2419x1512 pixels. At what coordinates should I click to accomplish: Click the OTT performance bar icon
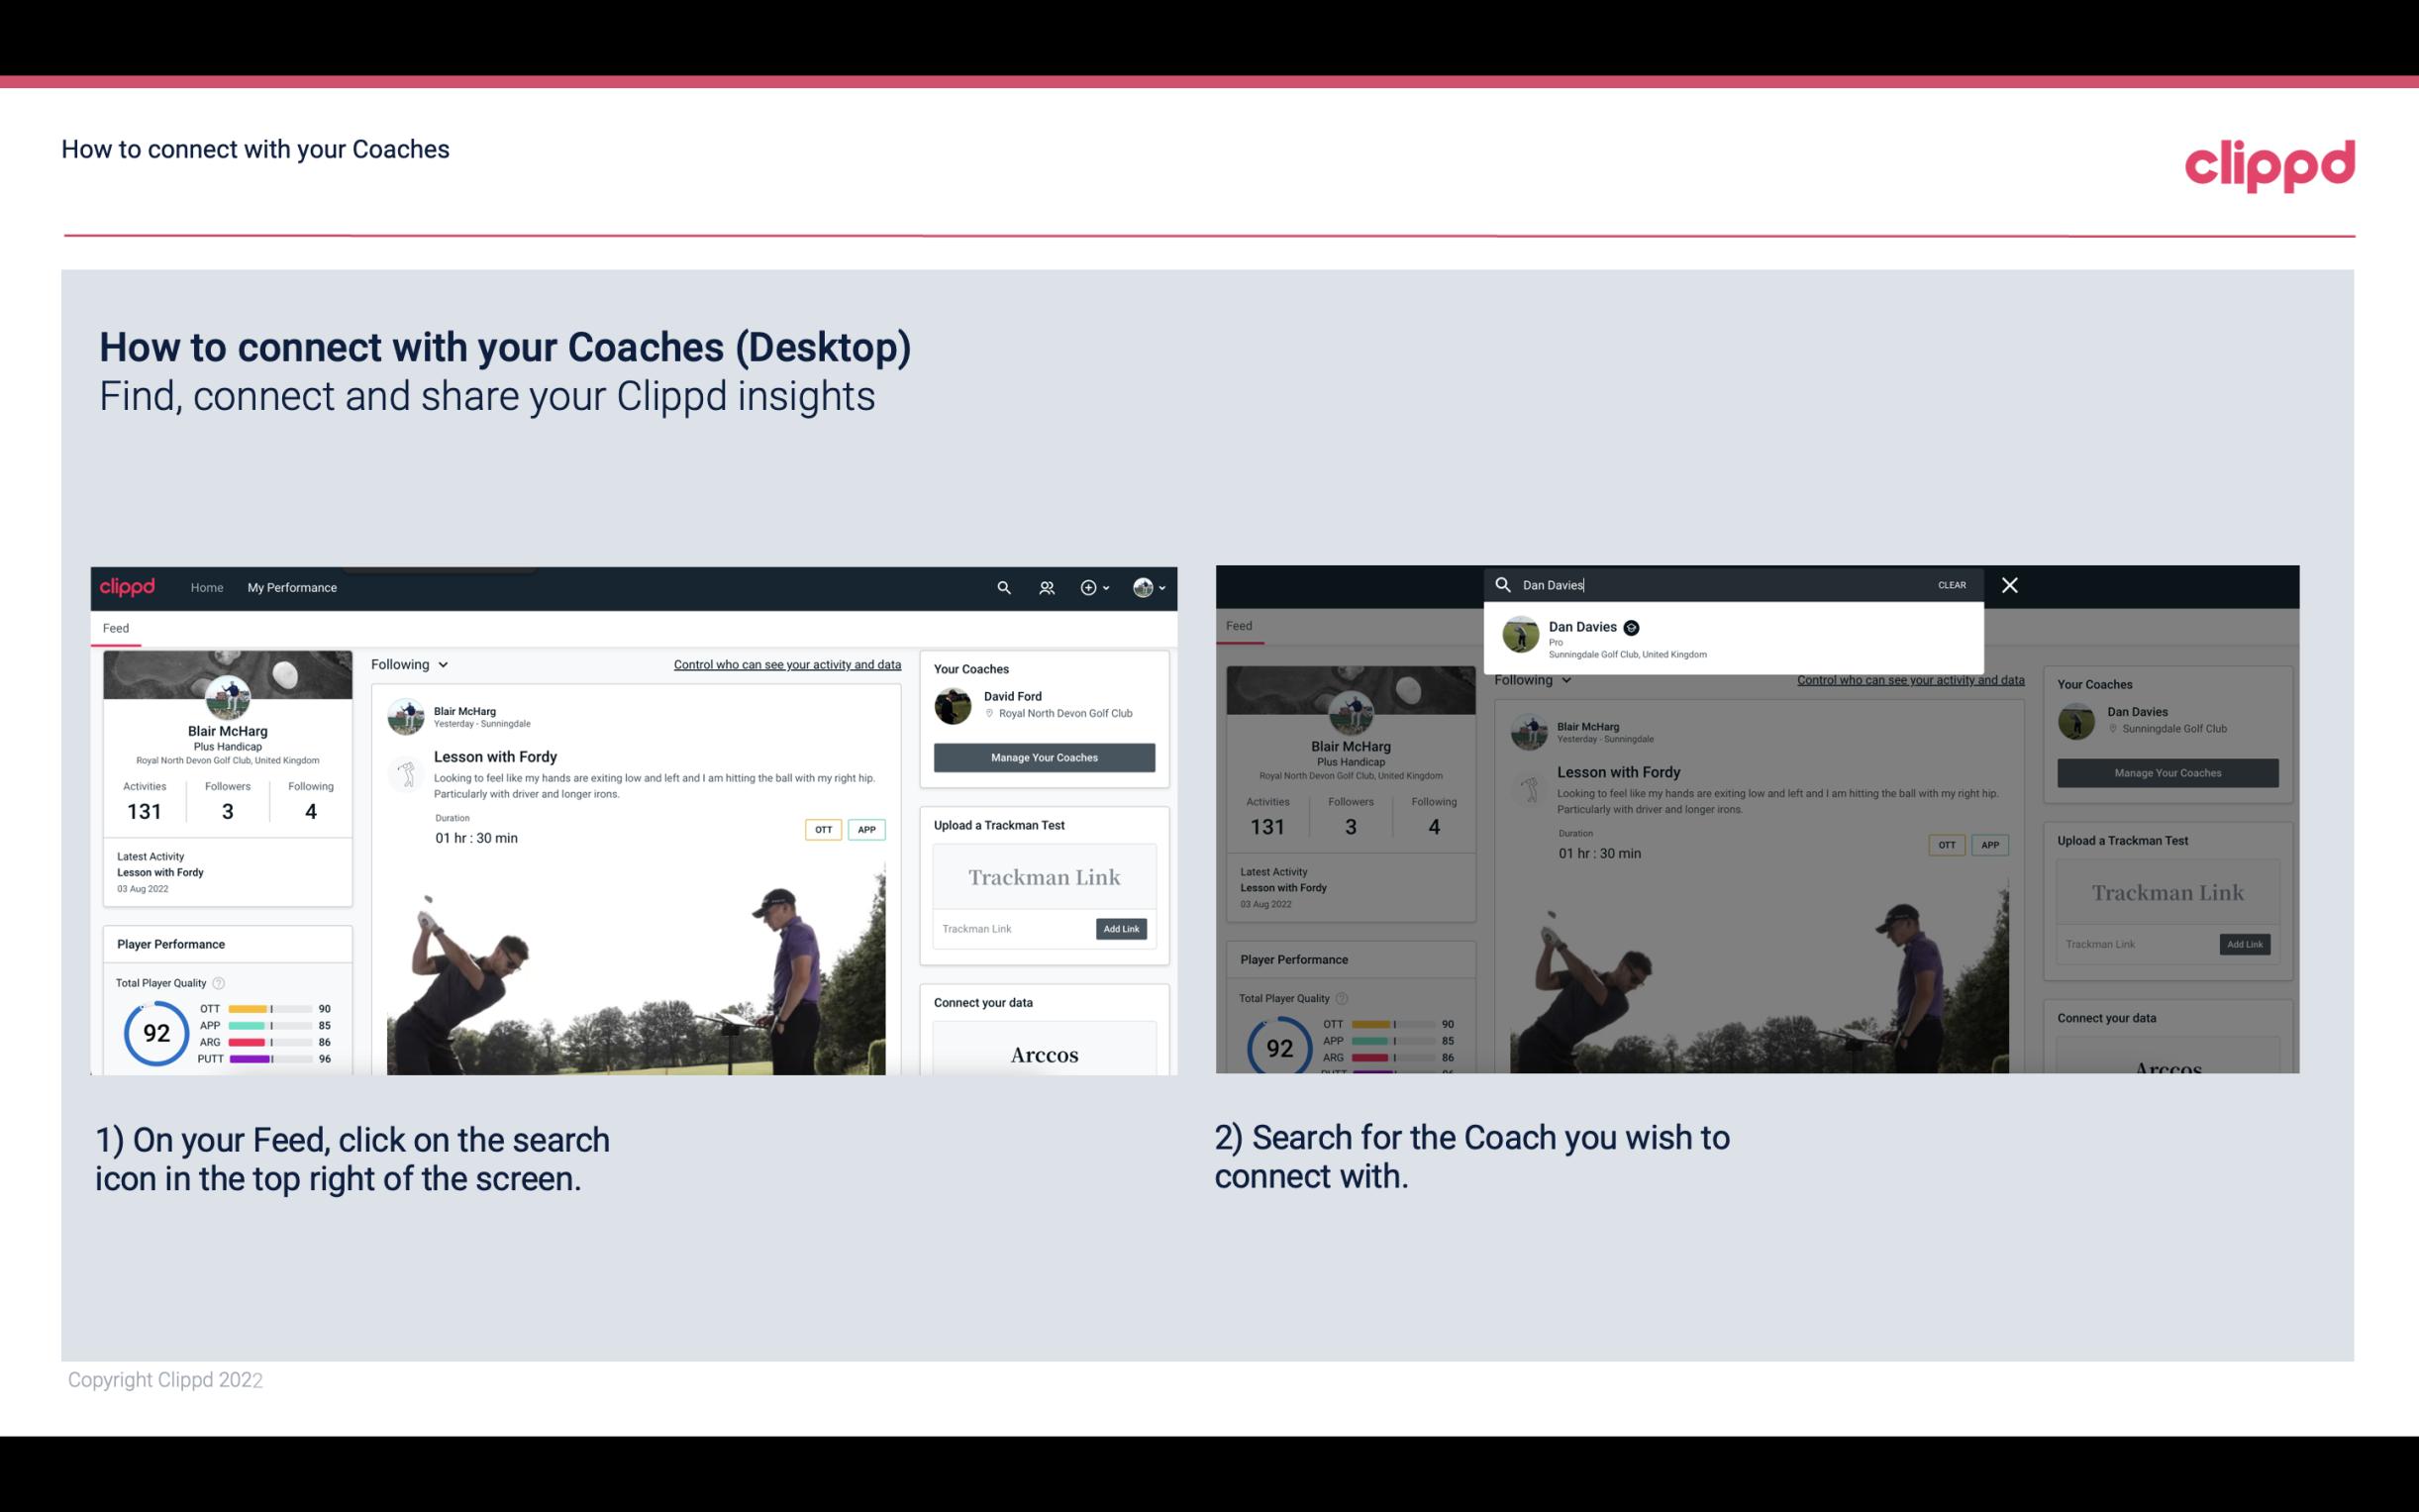[x=270, y=1010]
